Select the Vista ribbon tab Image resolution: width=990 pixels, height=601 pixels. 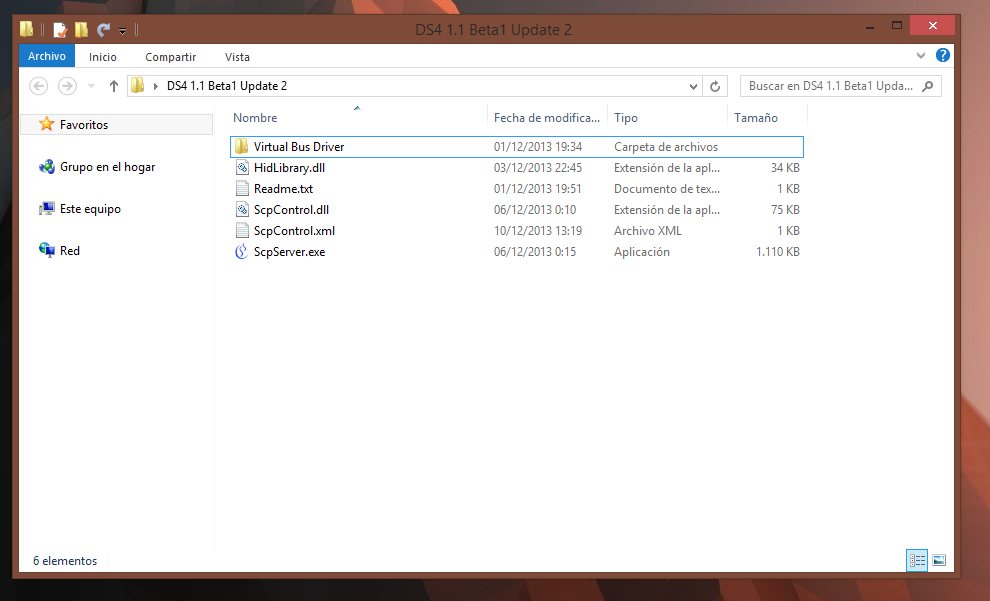coord(237,57)
